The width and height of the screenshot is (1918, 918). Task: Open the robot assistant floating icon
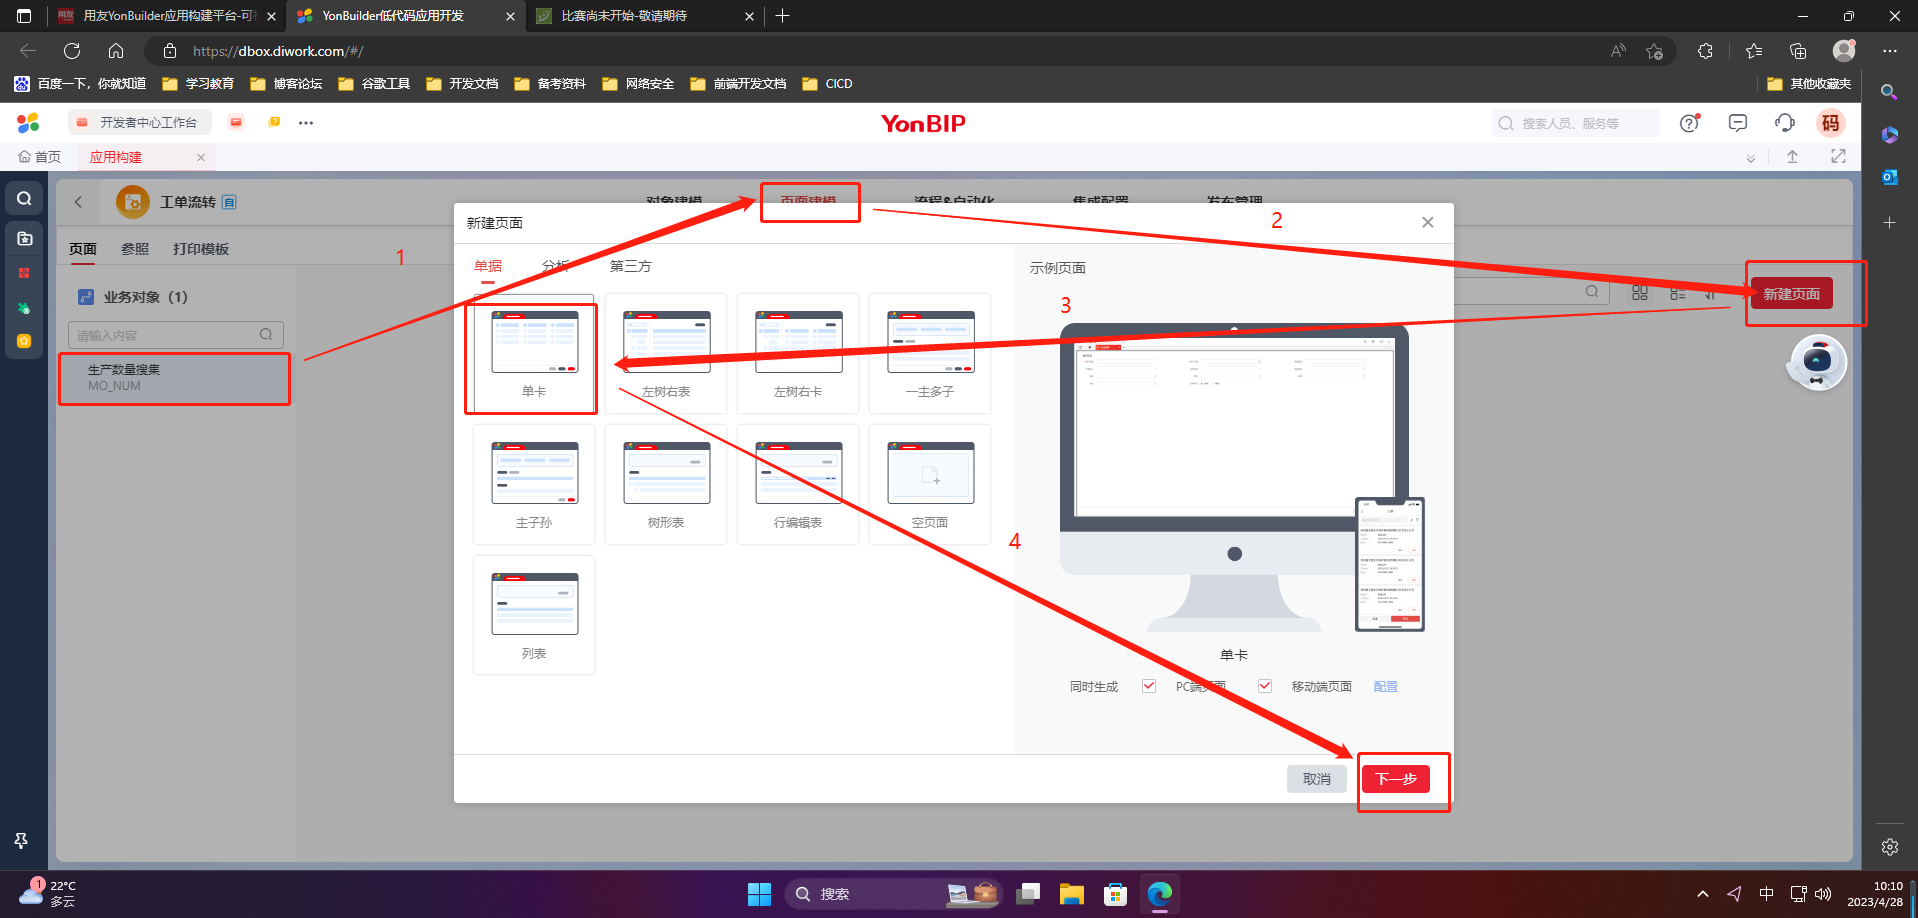pyautogui.click(x=1817, y=363)
